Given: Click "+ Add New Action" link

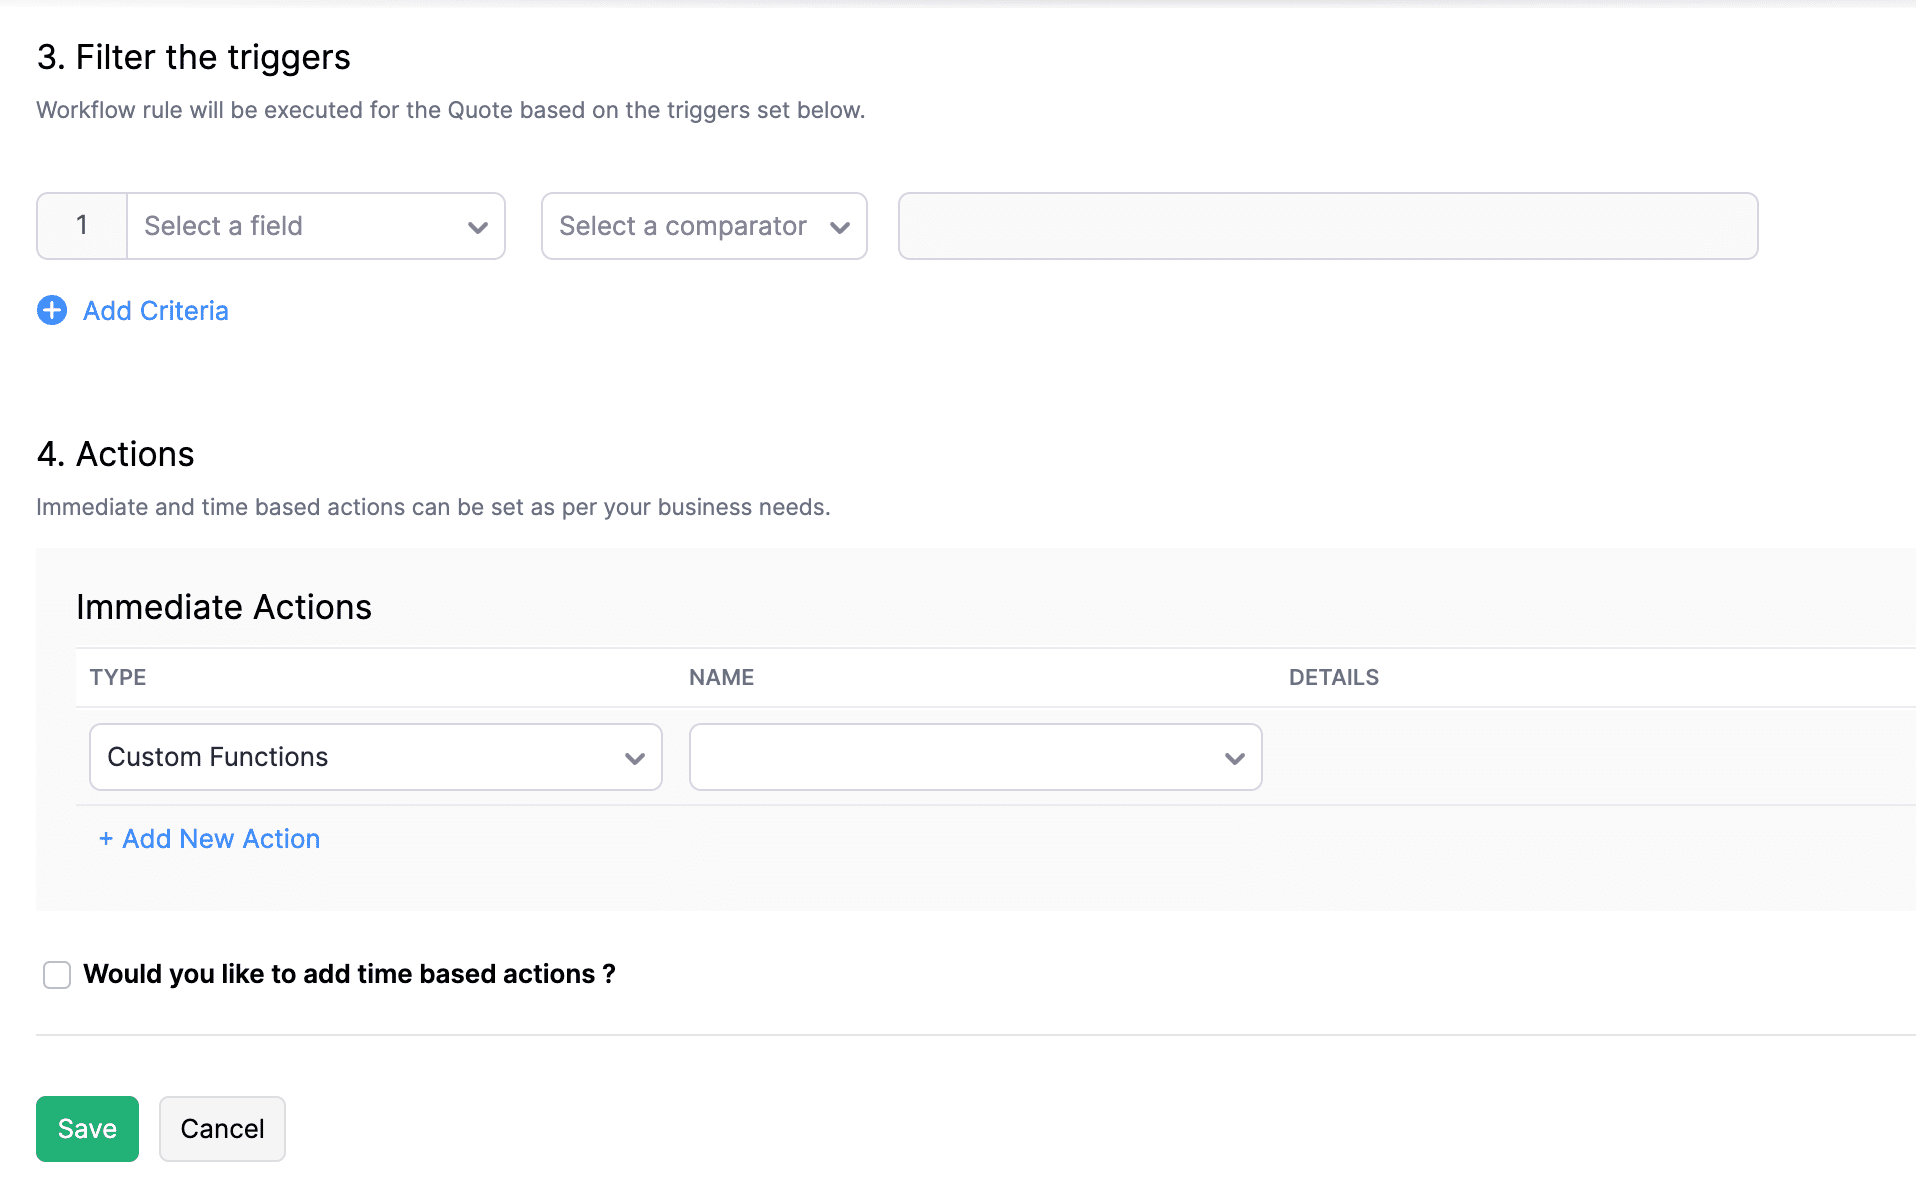Looking at the screenshot, I should coord(210,839).
